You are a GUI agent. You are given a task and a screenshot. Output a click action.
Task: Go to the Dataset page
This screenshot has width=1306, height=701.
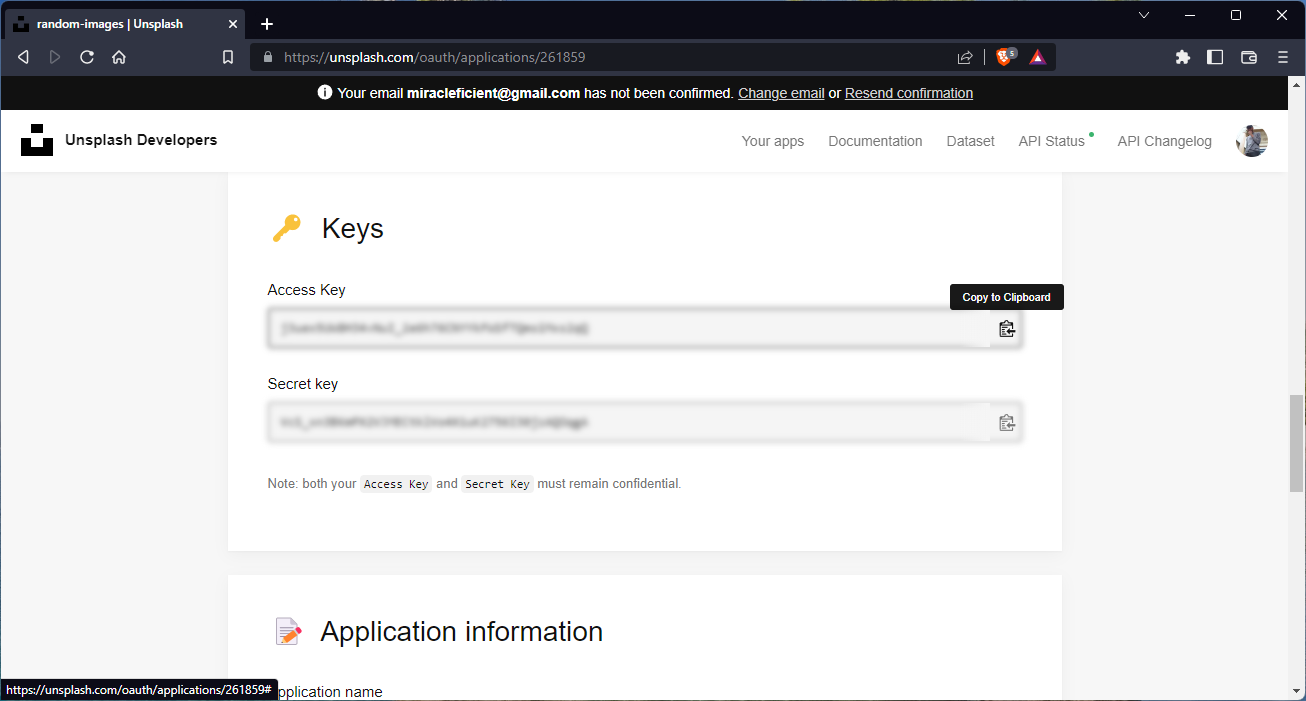click(971, 141)
